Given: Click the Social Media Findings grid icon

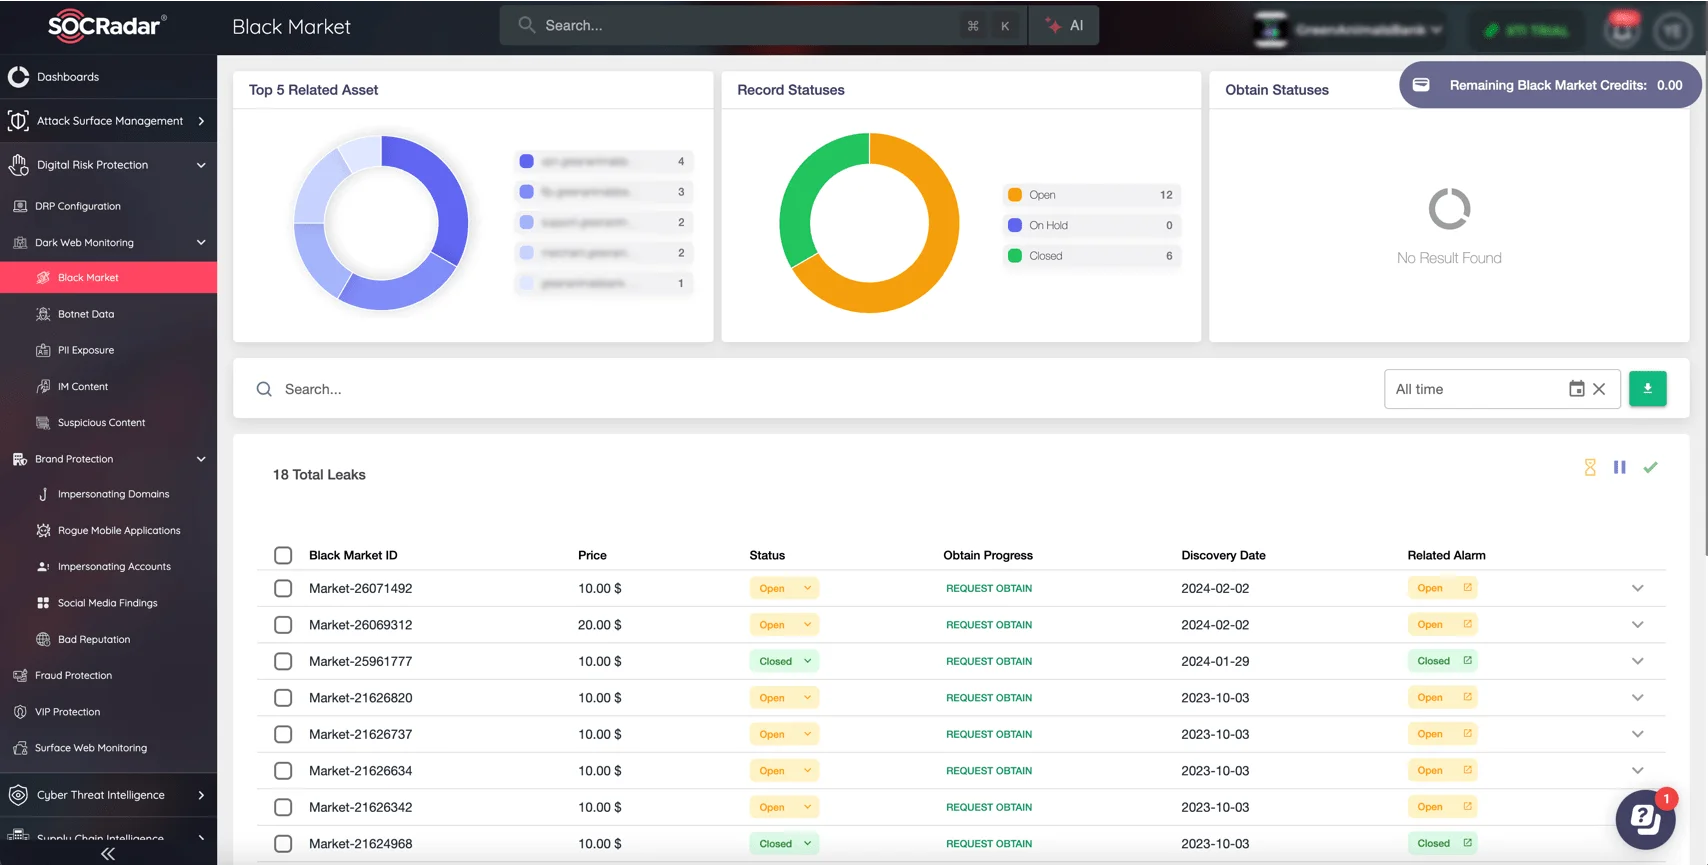Looking at the screenshot, I should click(x=43, y=603).
